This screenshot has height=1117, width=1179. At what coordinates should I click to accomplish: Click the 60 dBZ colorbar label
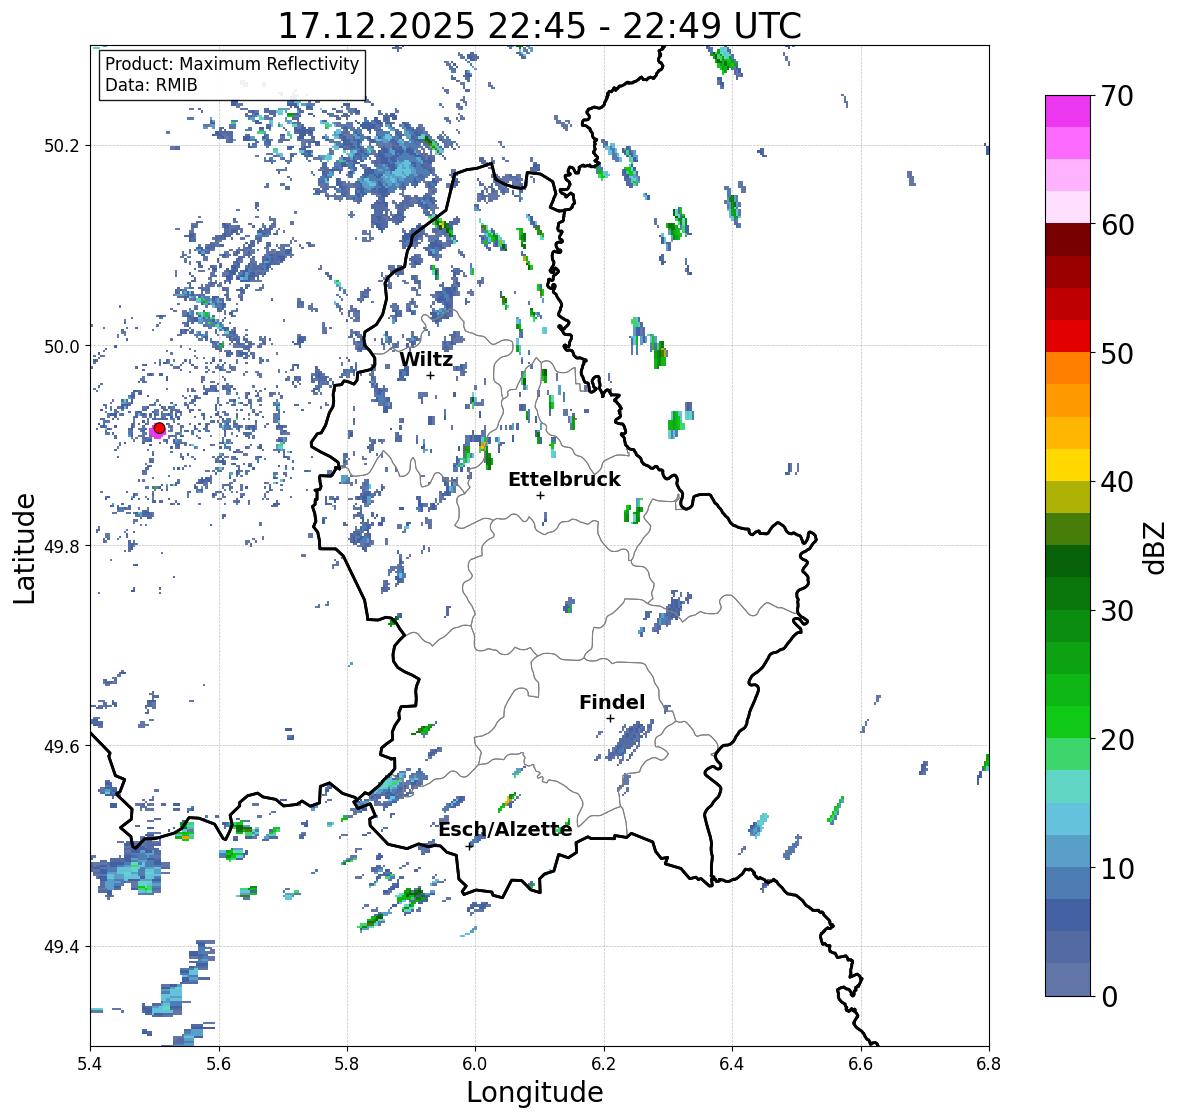[1117, 225]
